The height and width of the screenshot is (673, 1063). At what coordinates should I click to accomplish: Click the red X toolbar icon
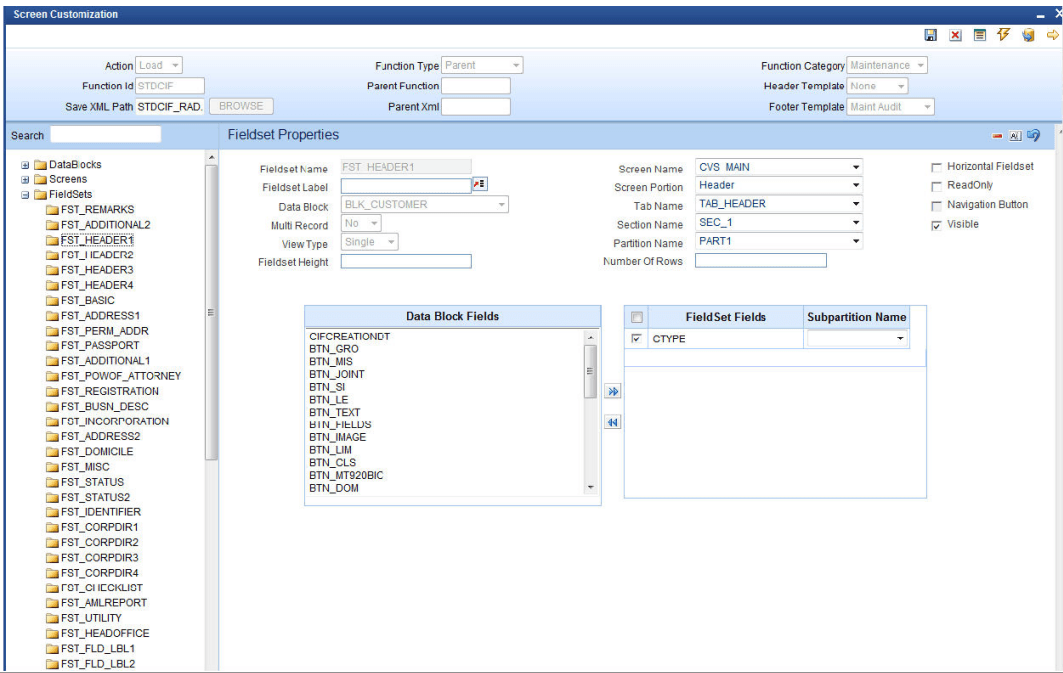coord(955,35)
